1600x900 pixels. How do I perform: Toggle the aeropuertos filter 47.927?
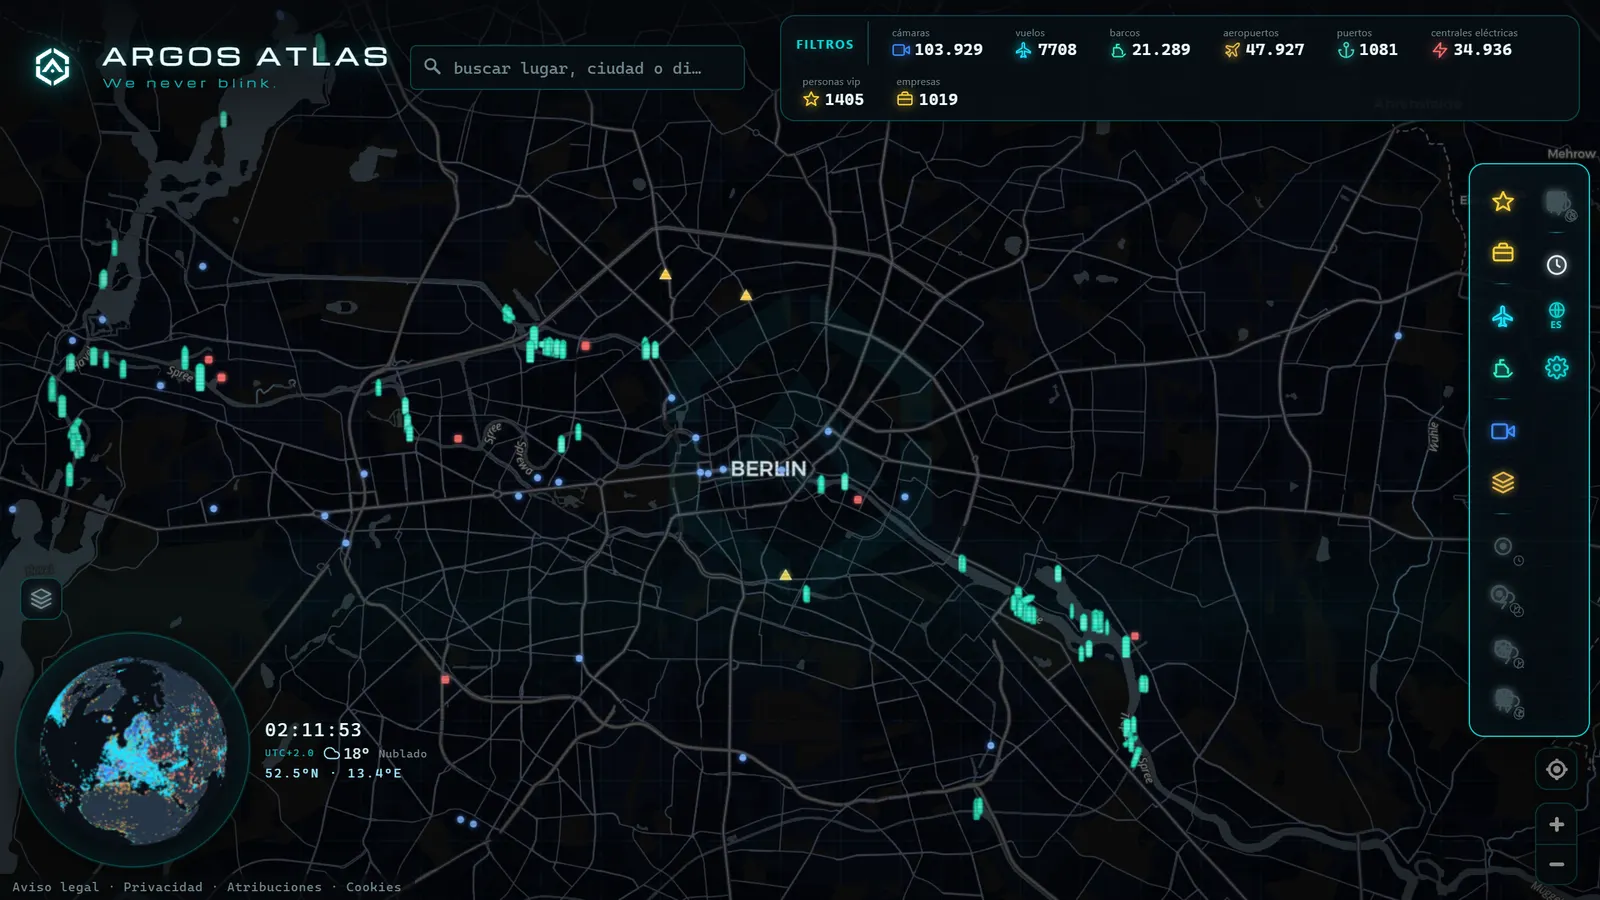click(1264, 43)
